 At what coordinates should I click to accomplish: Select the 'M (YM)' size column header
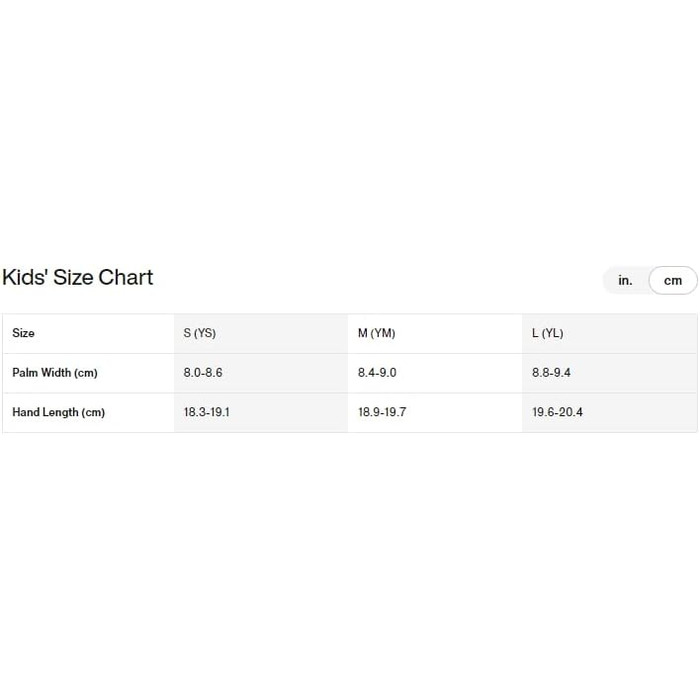click(x=376, y=333)
